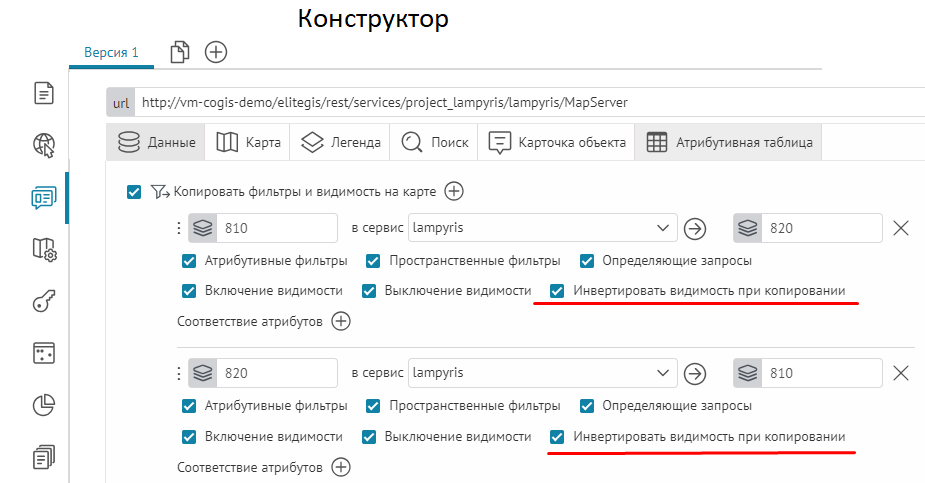Expand the lampyris service dropdown in first rule

tap(662, 229)
